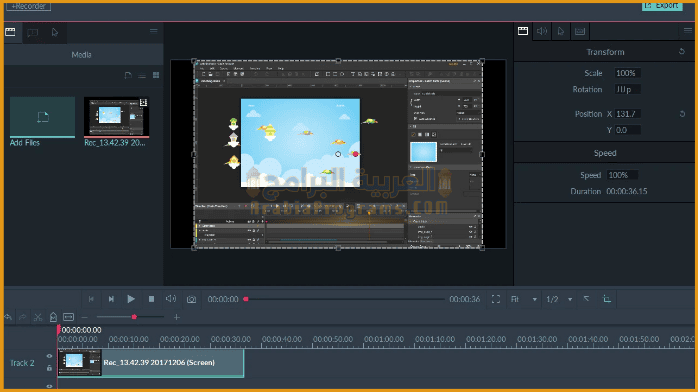Activate the crop tool

tap(607, 299)
